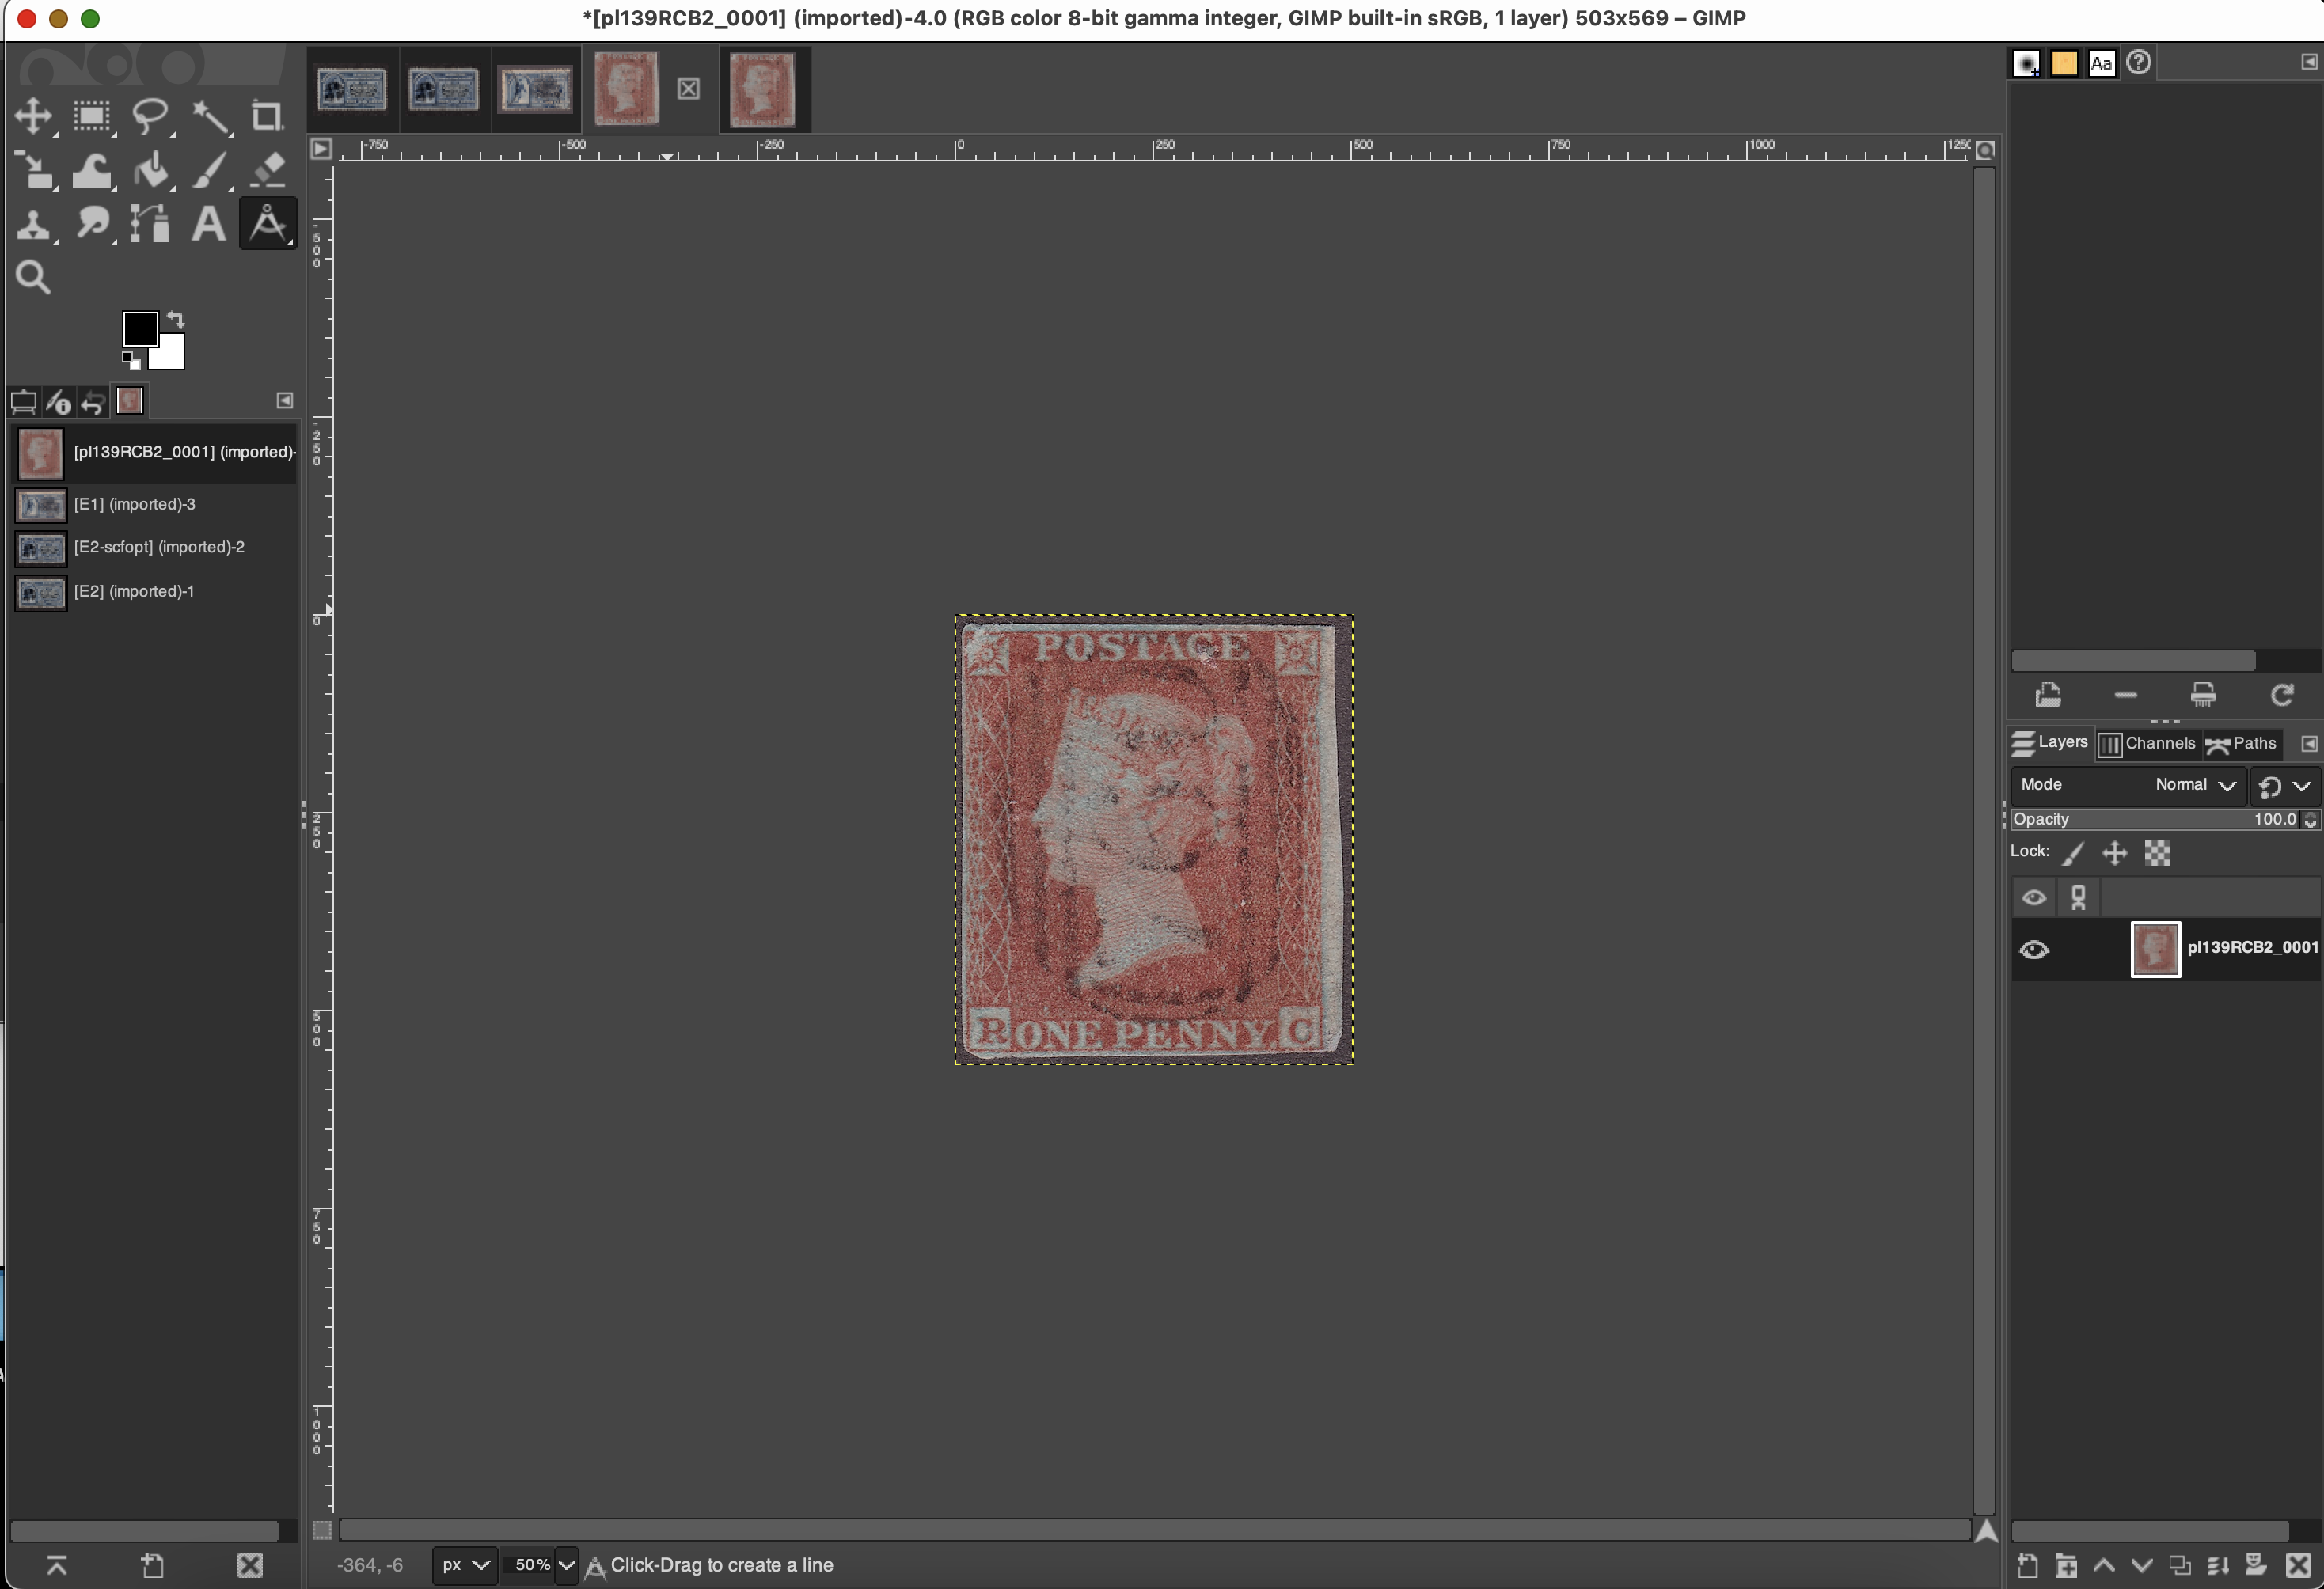This screenshot has height=1589, width=2324.
Task: Create new display for image button
Action: 153,1565
